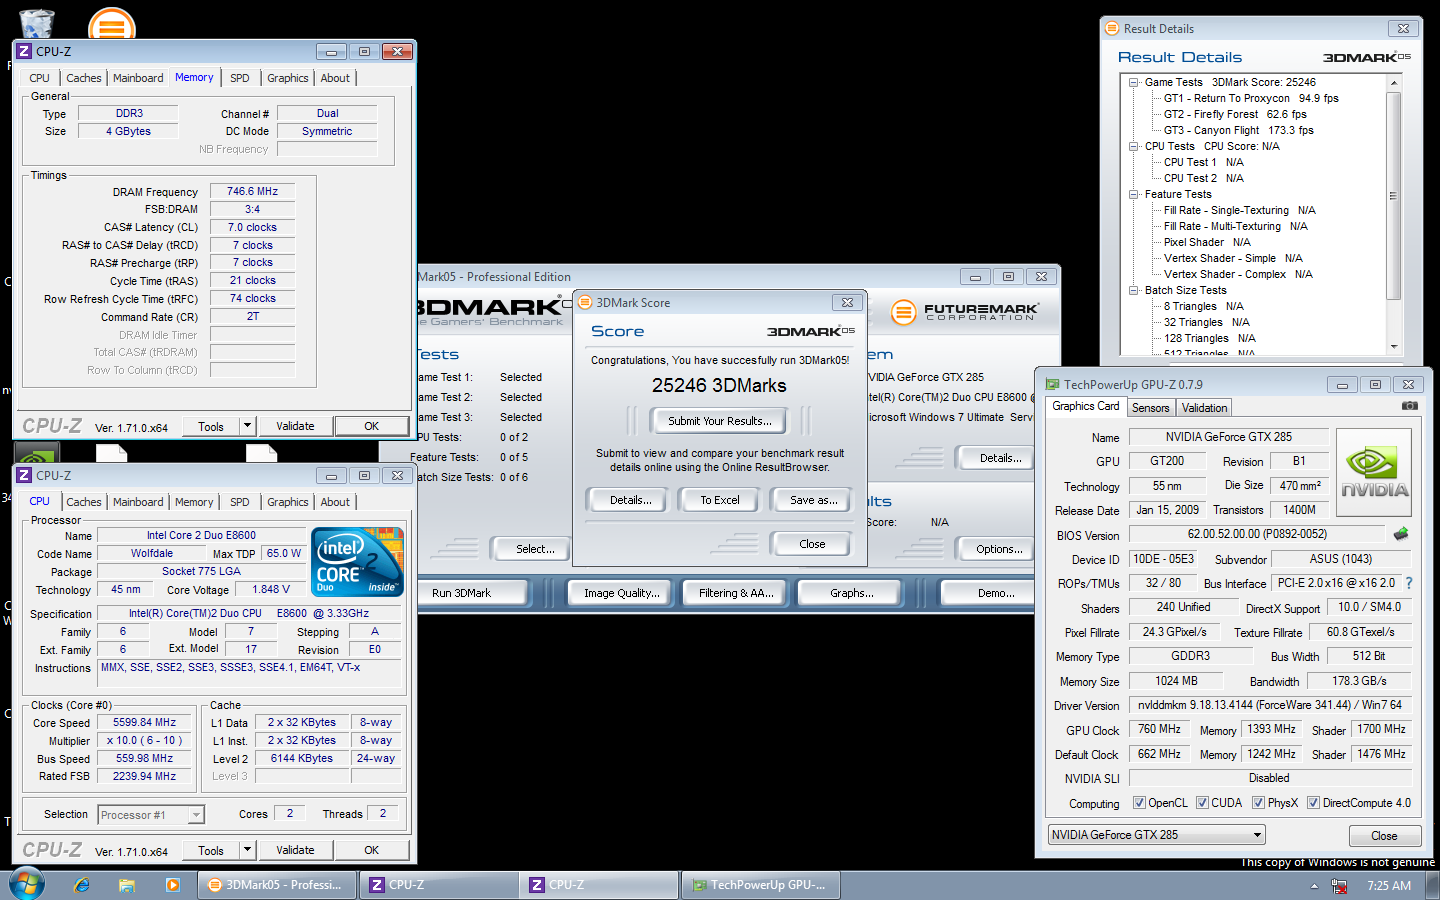The width and height of the screenshot is (1440, 900).
Task: Click Submit Your Results button
Action: point(720,421)
